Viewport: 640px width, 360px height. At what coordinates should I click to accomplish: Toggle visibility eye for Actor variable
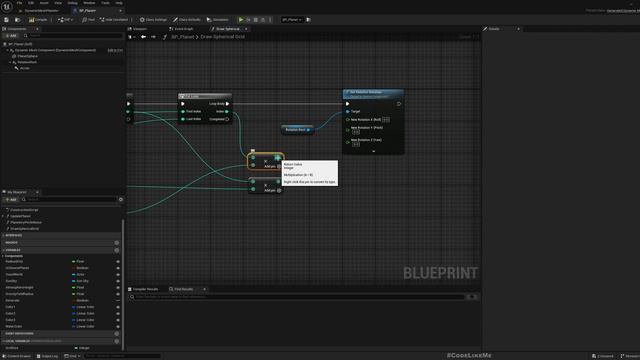pyautogui.click(x=118, y=275)
